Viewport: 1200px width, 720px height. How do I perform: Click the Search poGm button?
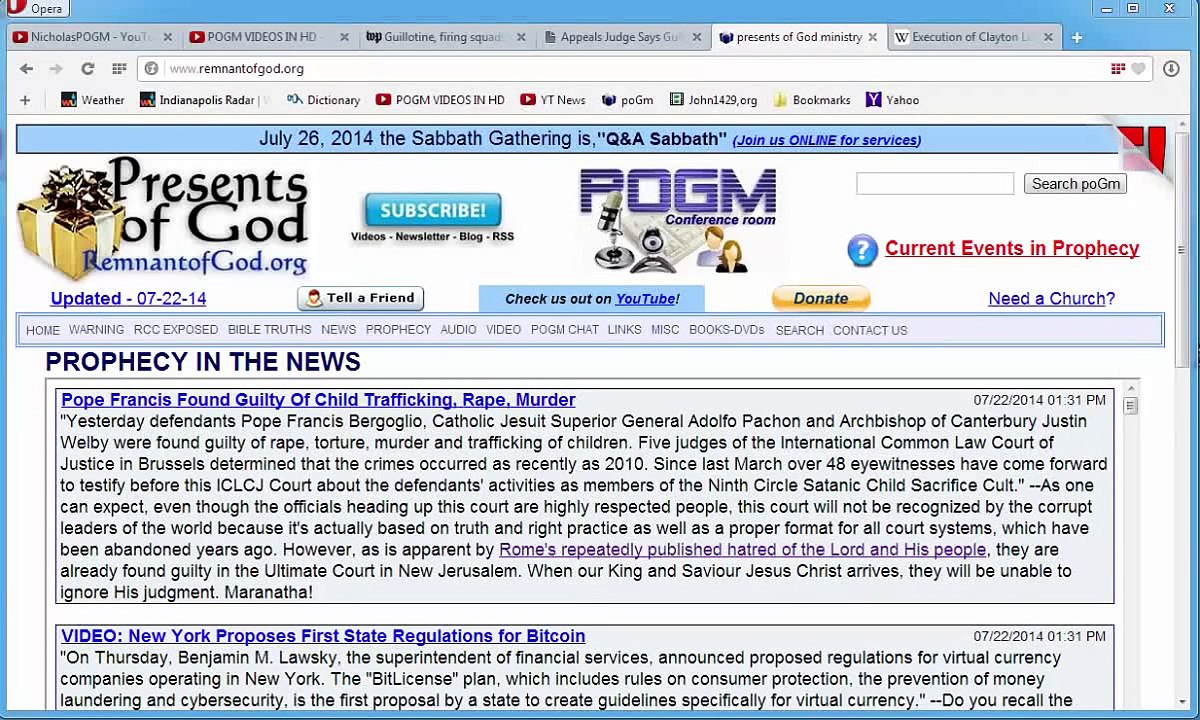[1076, 184]
